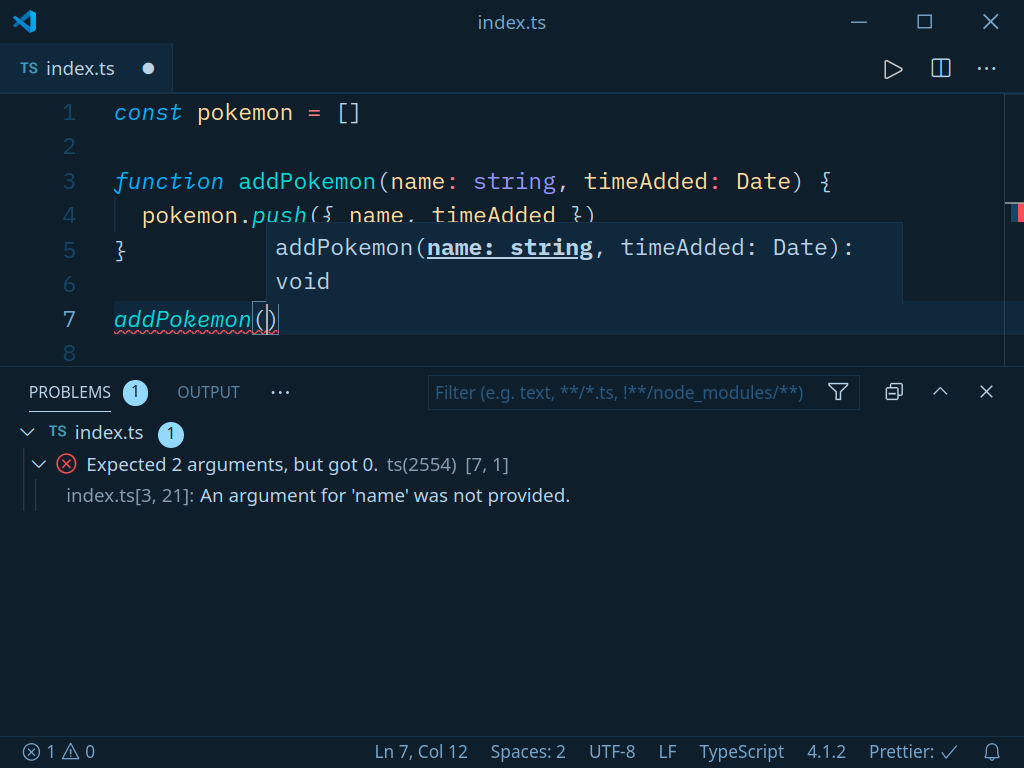Switch to the OUTPUT panel tab
Screen dimensions: 1024x768
[208, 392]
